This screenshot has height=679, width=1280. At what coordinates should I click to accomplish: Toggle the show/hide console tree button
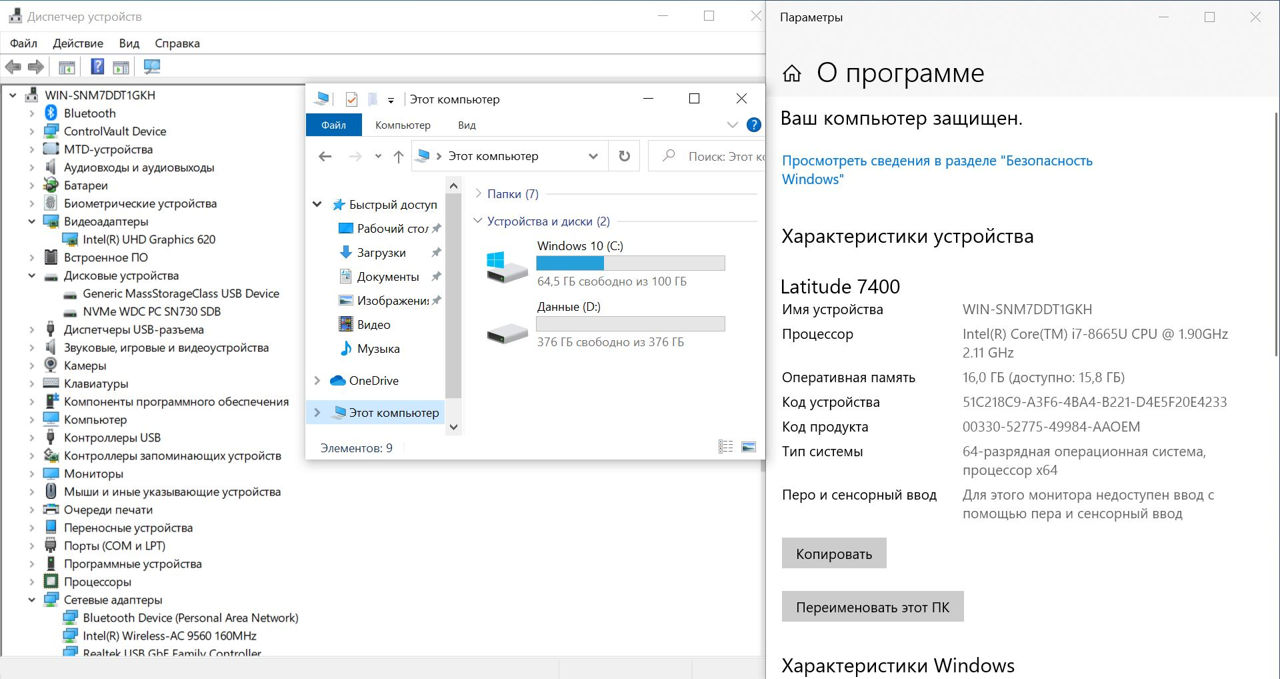point(67,67)
